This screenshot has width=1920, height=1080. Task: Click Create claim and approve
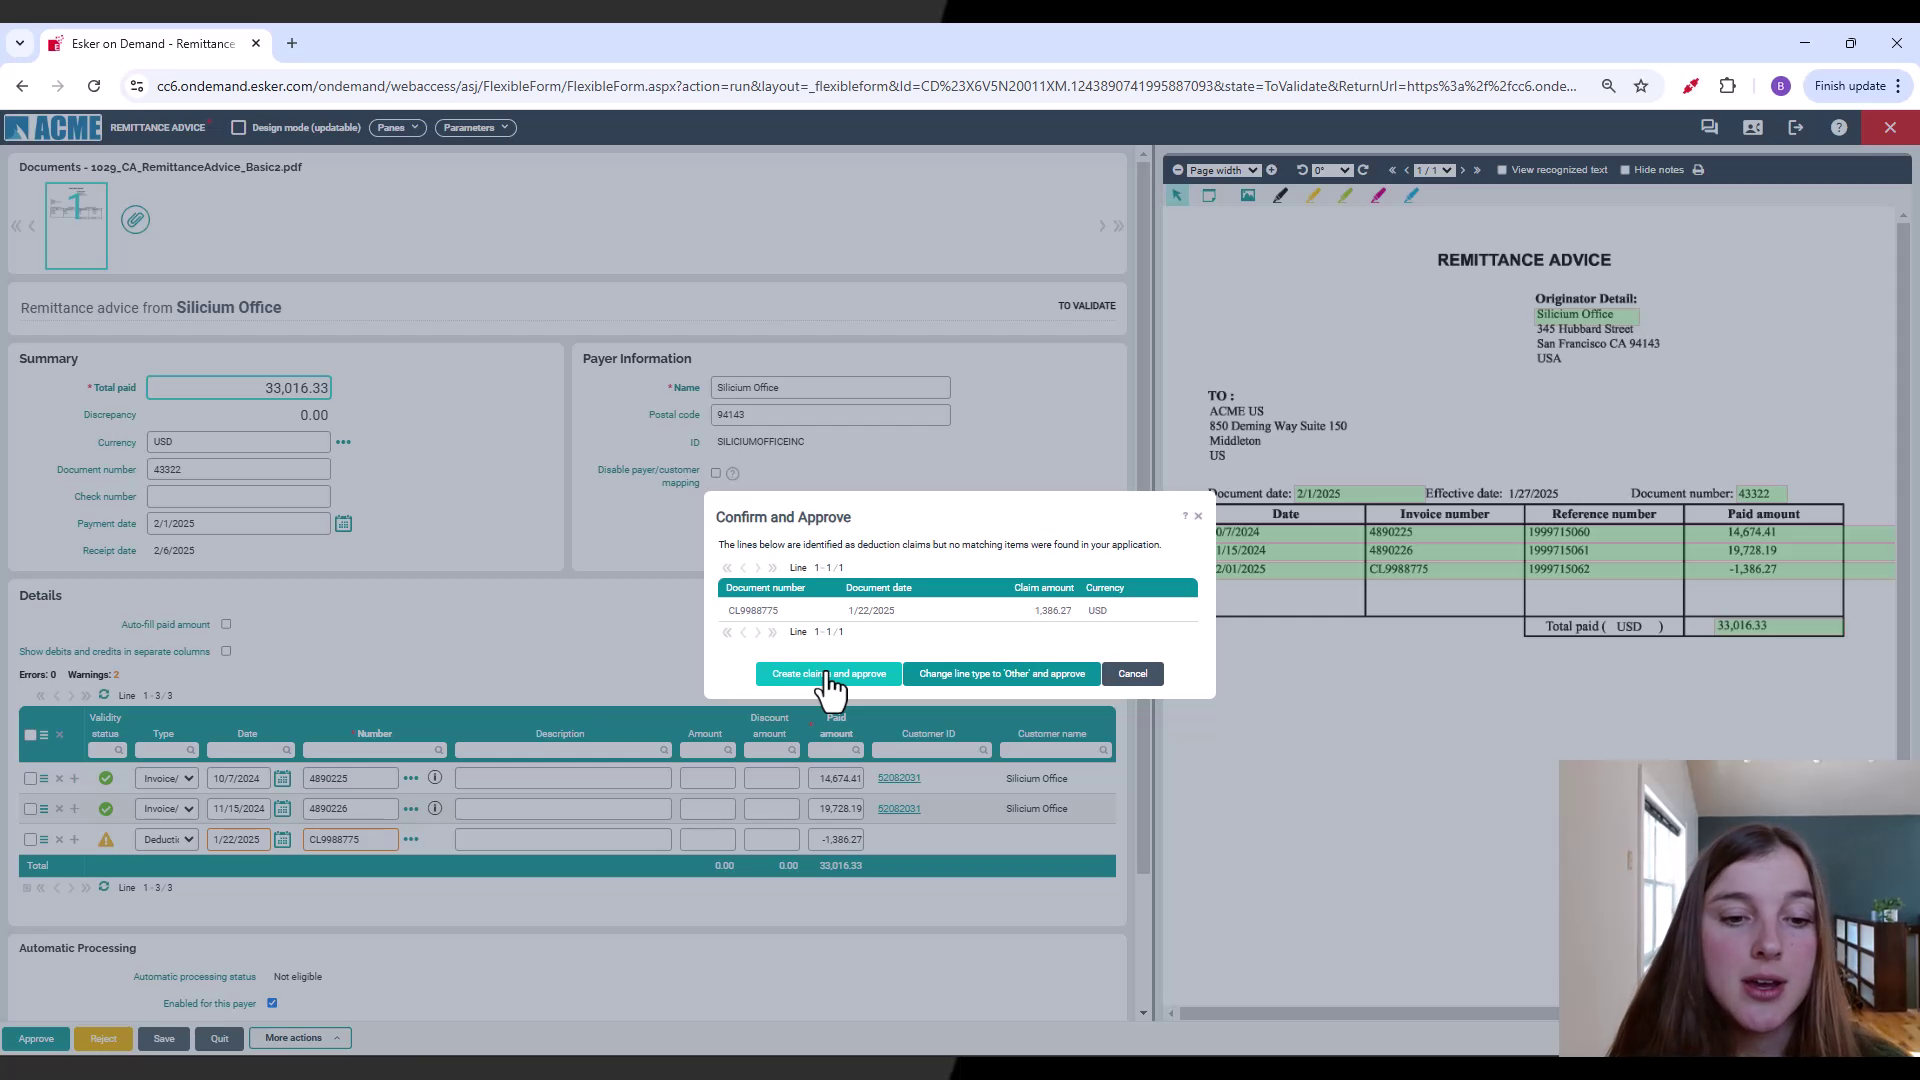click(x=827, y=673)
